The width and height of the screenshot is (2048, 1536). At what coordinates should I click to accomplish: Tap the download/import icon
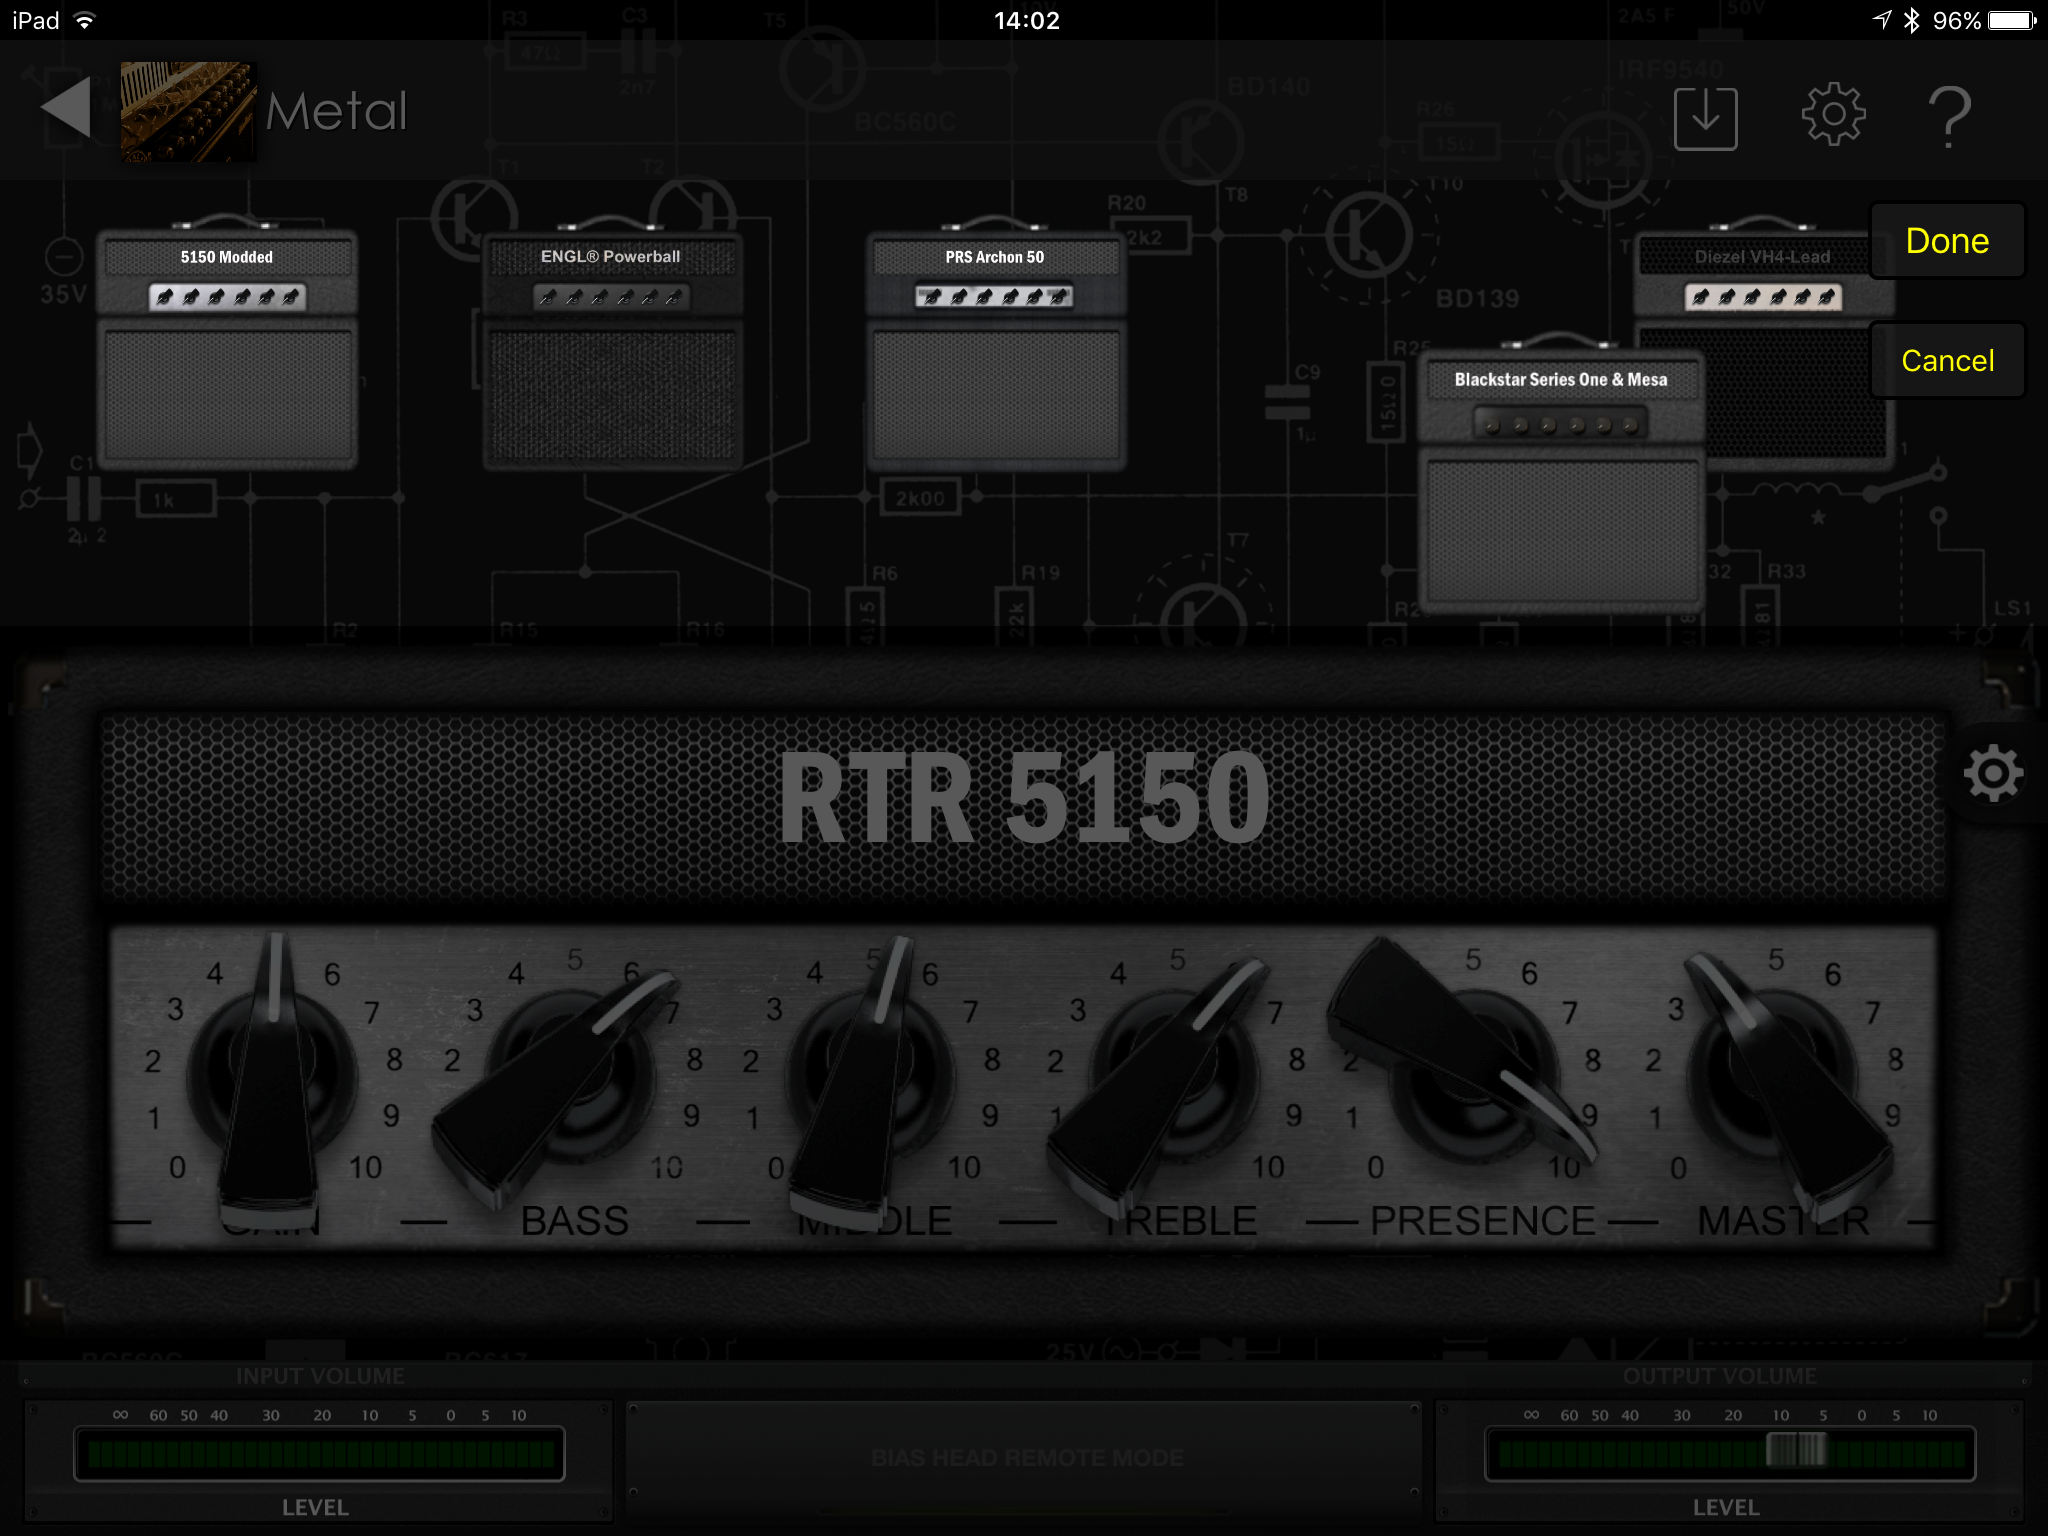pos(1705,118)
